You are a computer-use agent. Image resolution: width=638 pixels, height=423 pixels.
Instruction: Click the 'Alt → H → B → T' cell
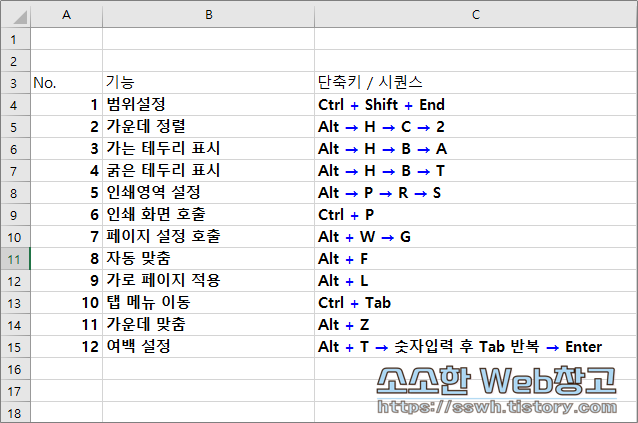(x=476, y=171)
